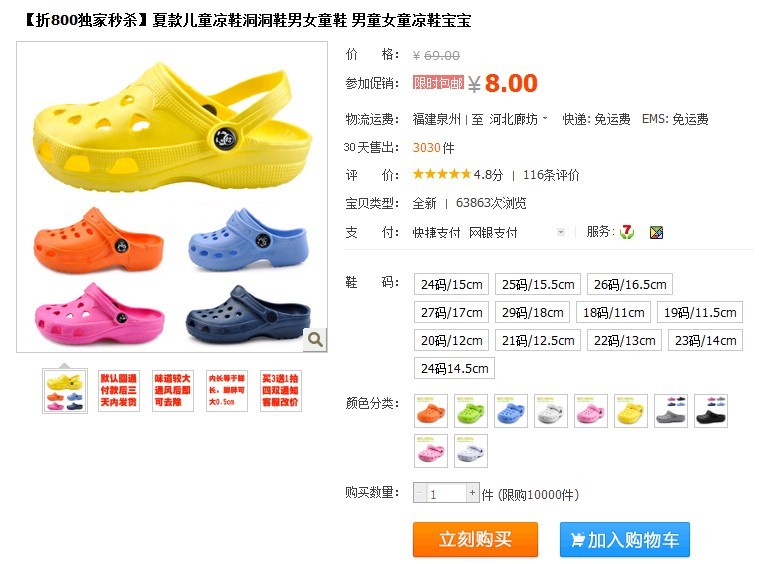Select shoe size 24码/15cm
The height and width of the screenshot is (564, 759).
[452, 284]
